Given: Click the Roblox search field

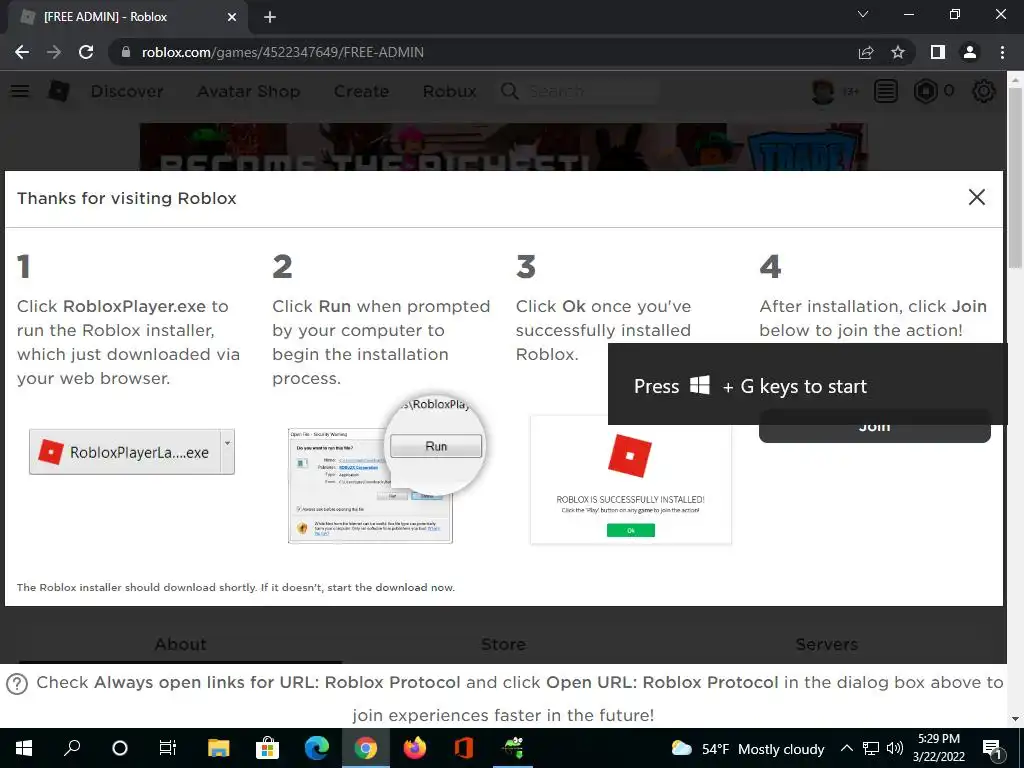Looking at the screenshot, I should click(579, 91).
